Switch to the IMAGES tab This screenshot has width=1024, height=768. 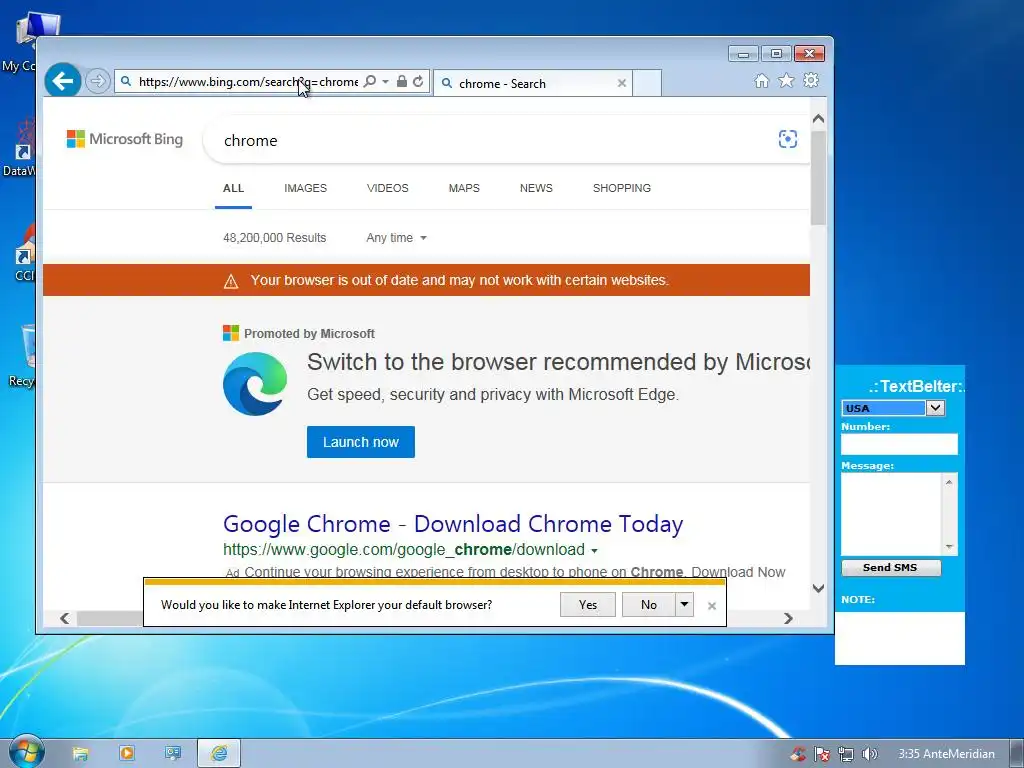tap(306, 188)
